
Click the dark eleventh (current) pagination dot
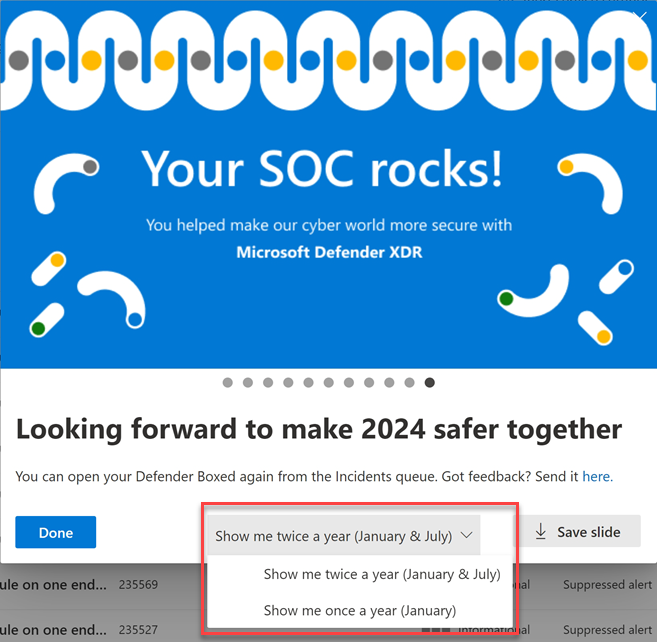[x=430, y=383]
